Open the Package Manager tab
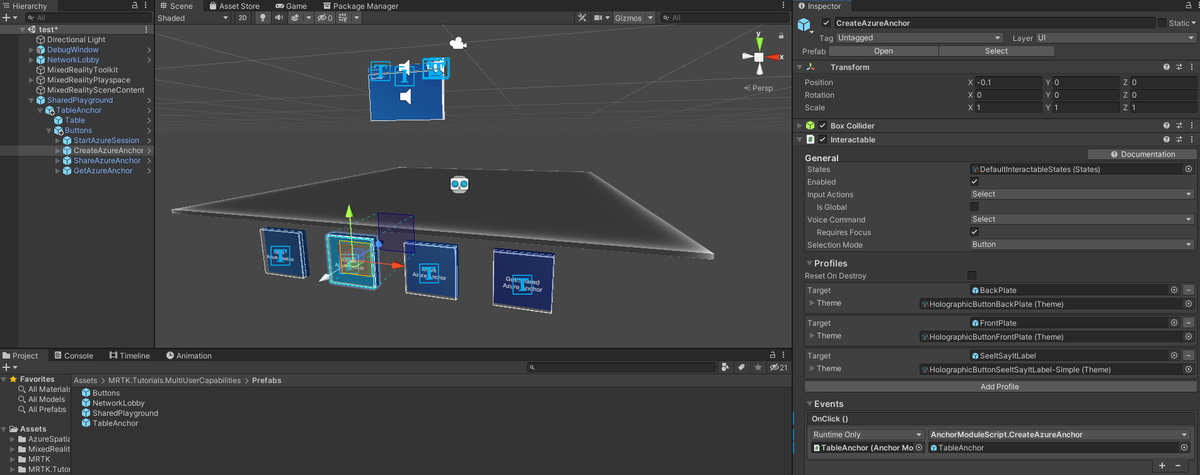The height and width of the screenshot is (475, 1200). (360, 6)
